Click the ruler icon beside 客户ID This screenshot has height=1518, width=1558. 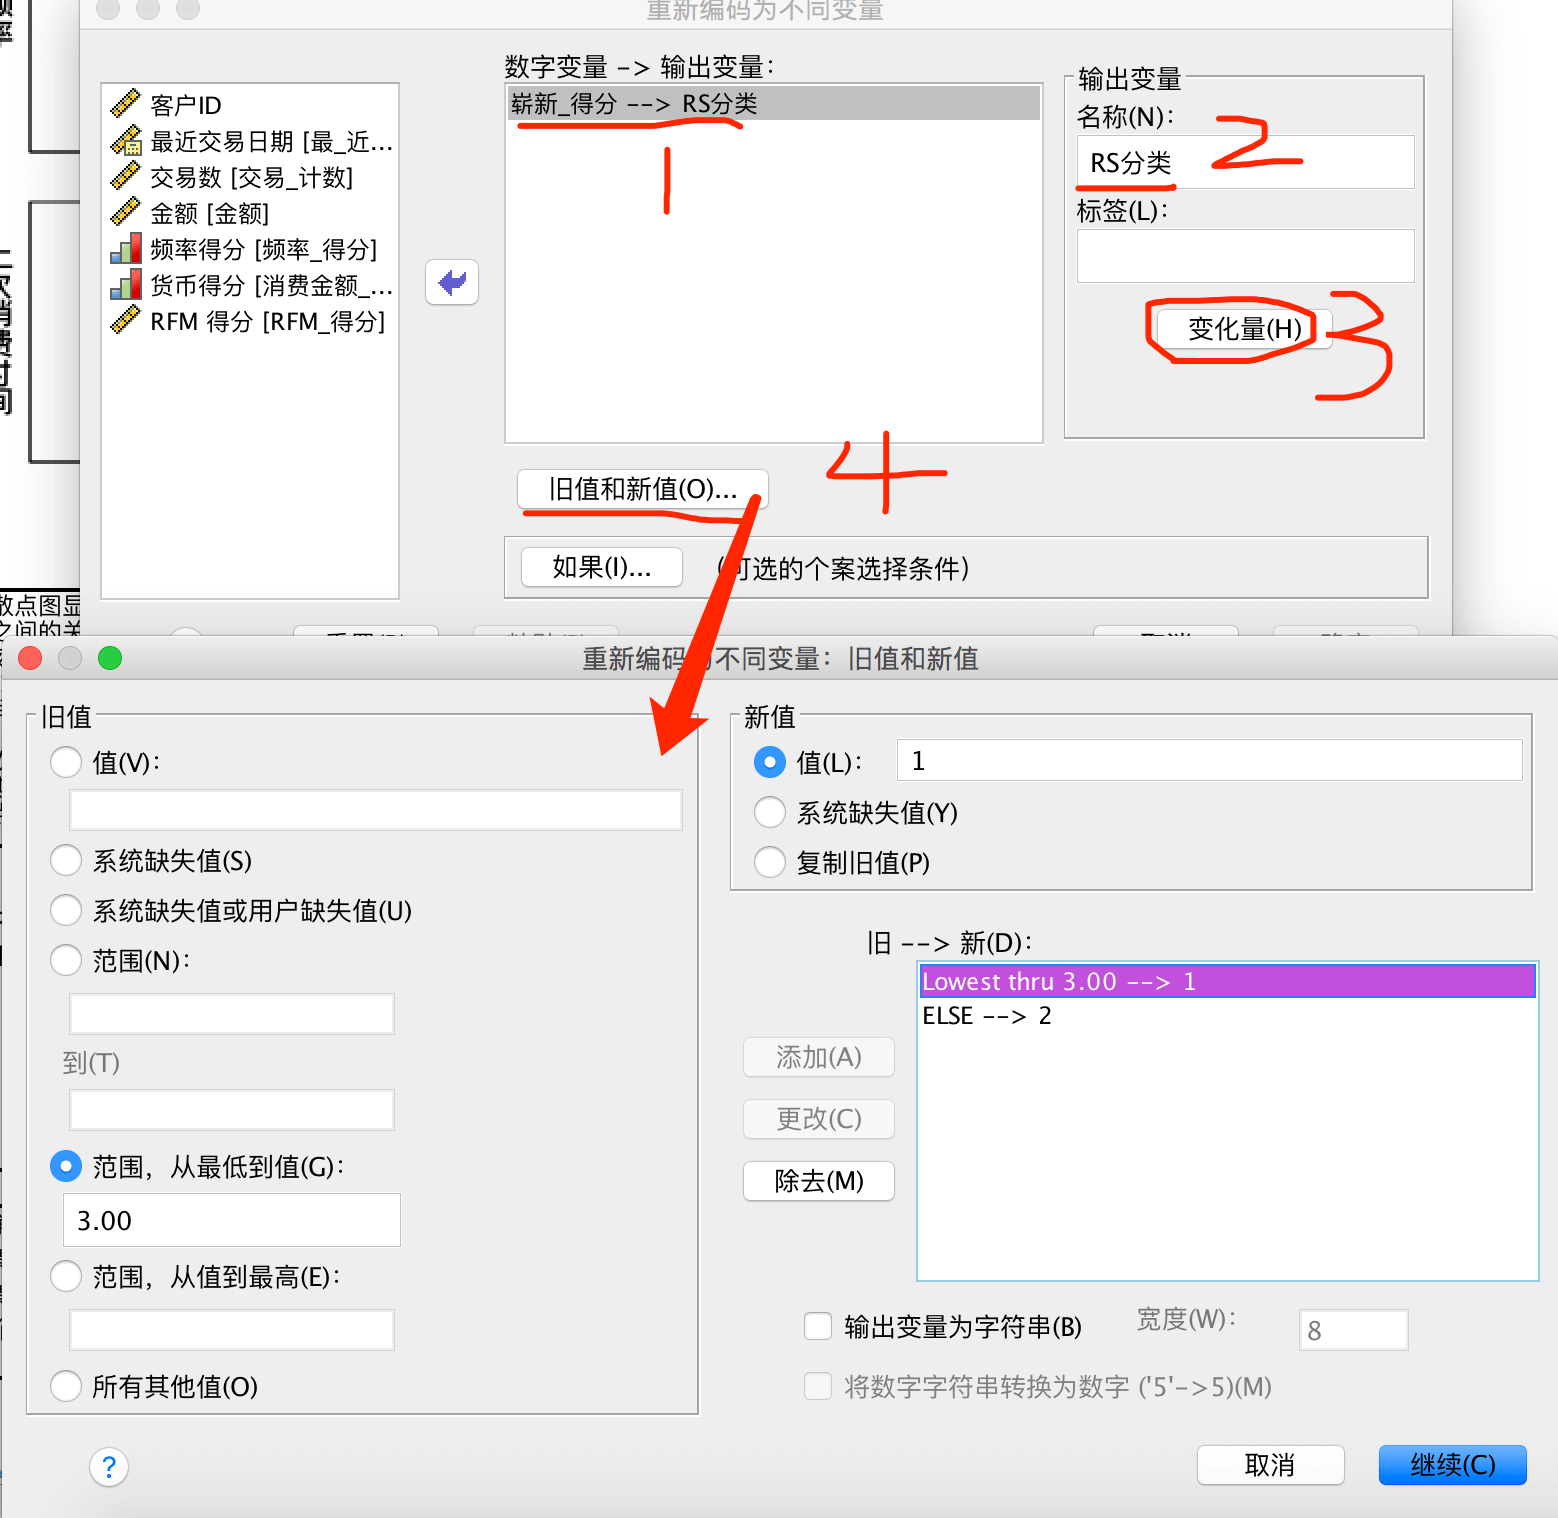pos(125,103)
